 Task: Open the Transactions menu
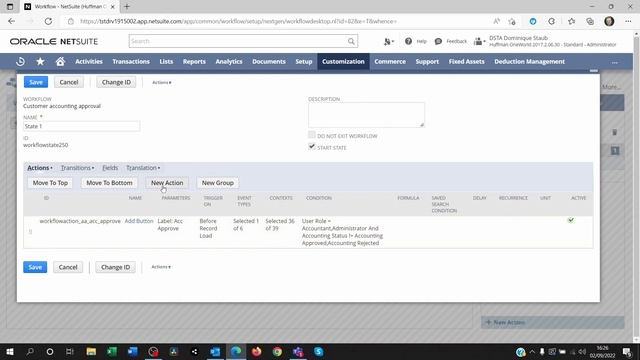(131, 62)
